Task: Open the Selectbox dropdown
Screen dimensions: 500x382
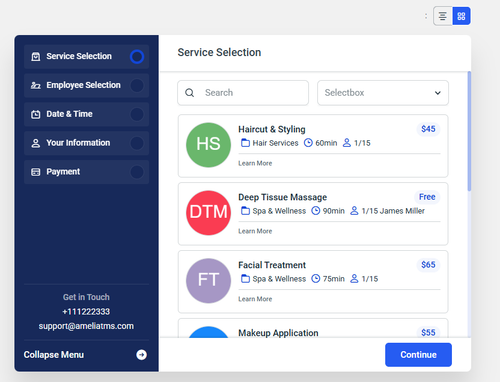Action: (x=383, y=93)
